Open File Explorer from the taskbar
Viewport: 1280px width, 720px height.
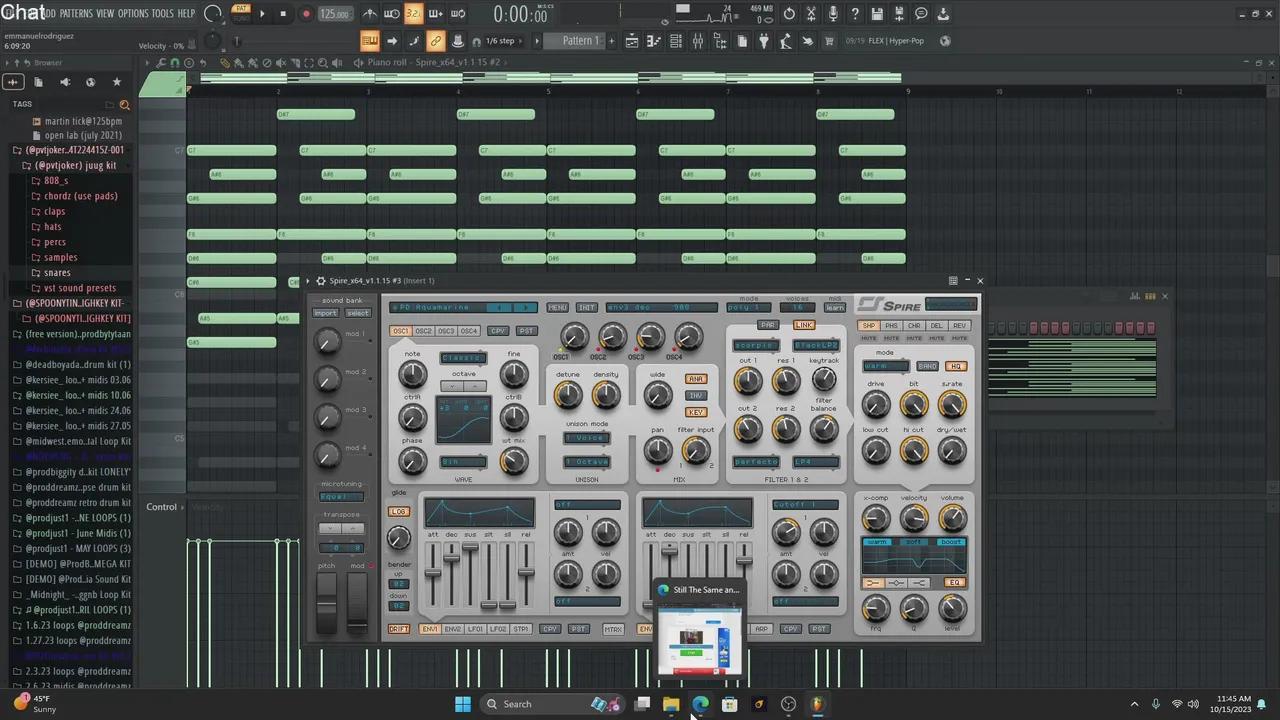tap(671, 704)
